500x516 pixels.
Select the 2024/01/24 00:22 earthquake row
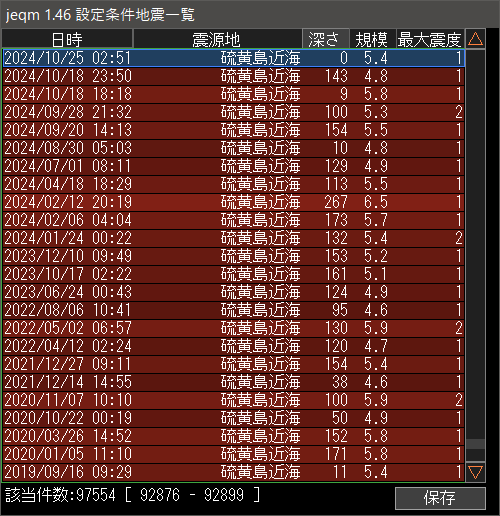pyautogui.click(x=234, y=238)
